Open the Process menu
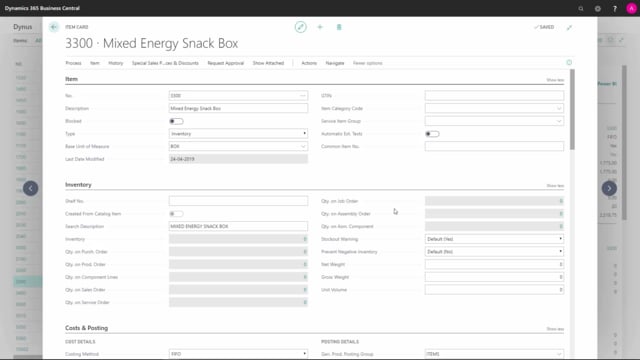This screenshot has height=360, width=640. (73, 63)
